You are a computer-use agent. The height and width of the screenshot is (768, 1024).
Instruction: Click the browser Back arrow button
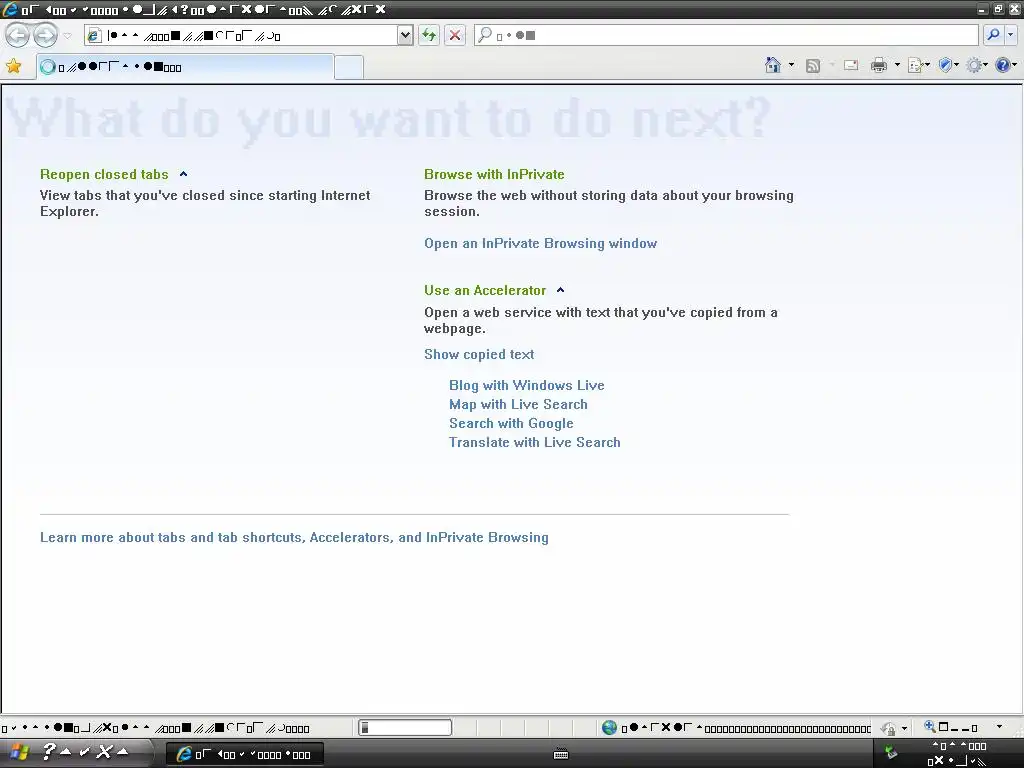click(x=17, y=35)
